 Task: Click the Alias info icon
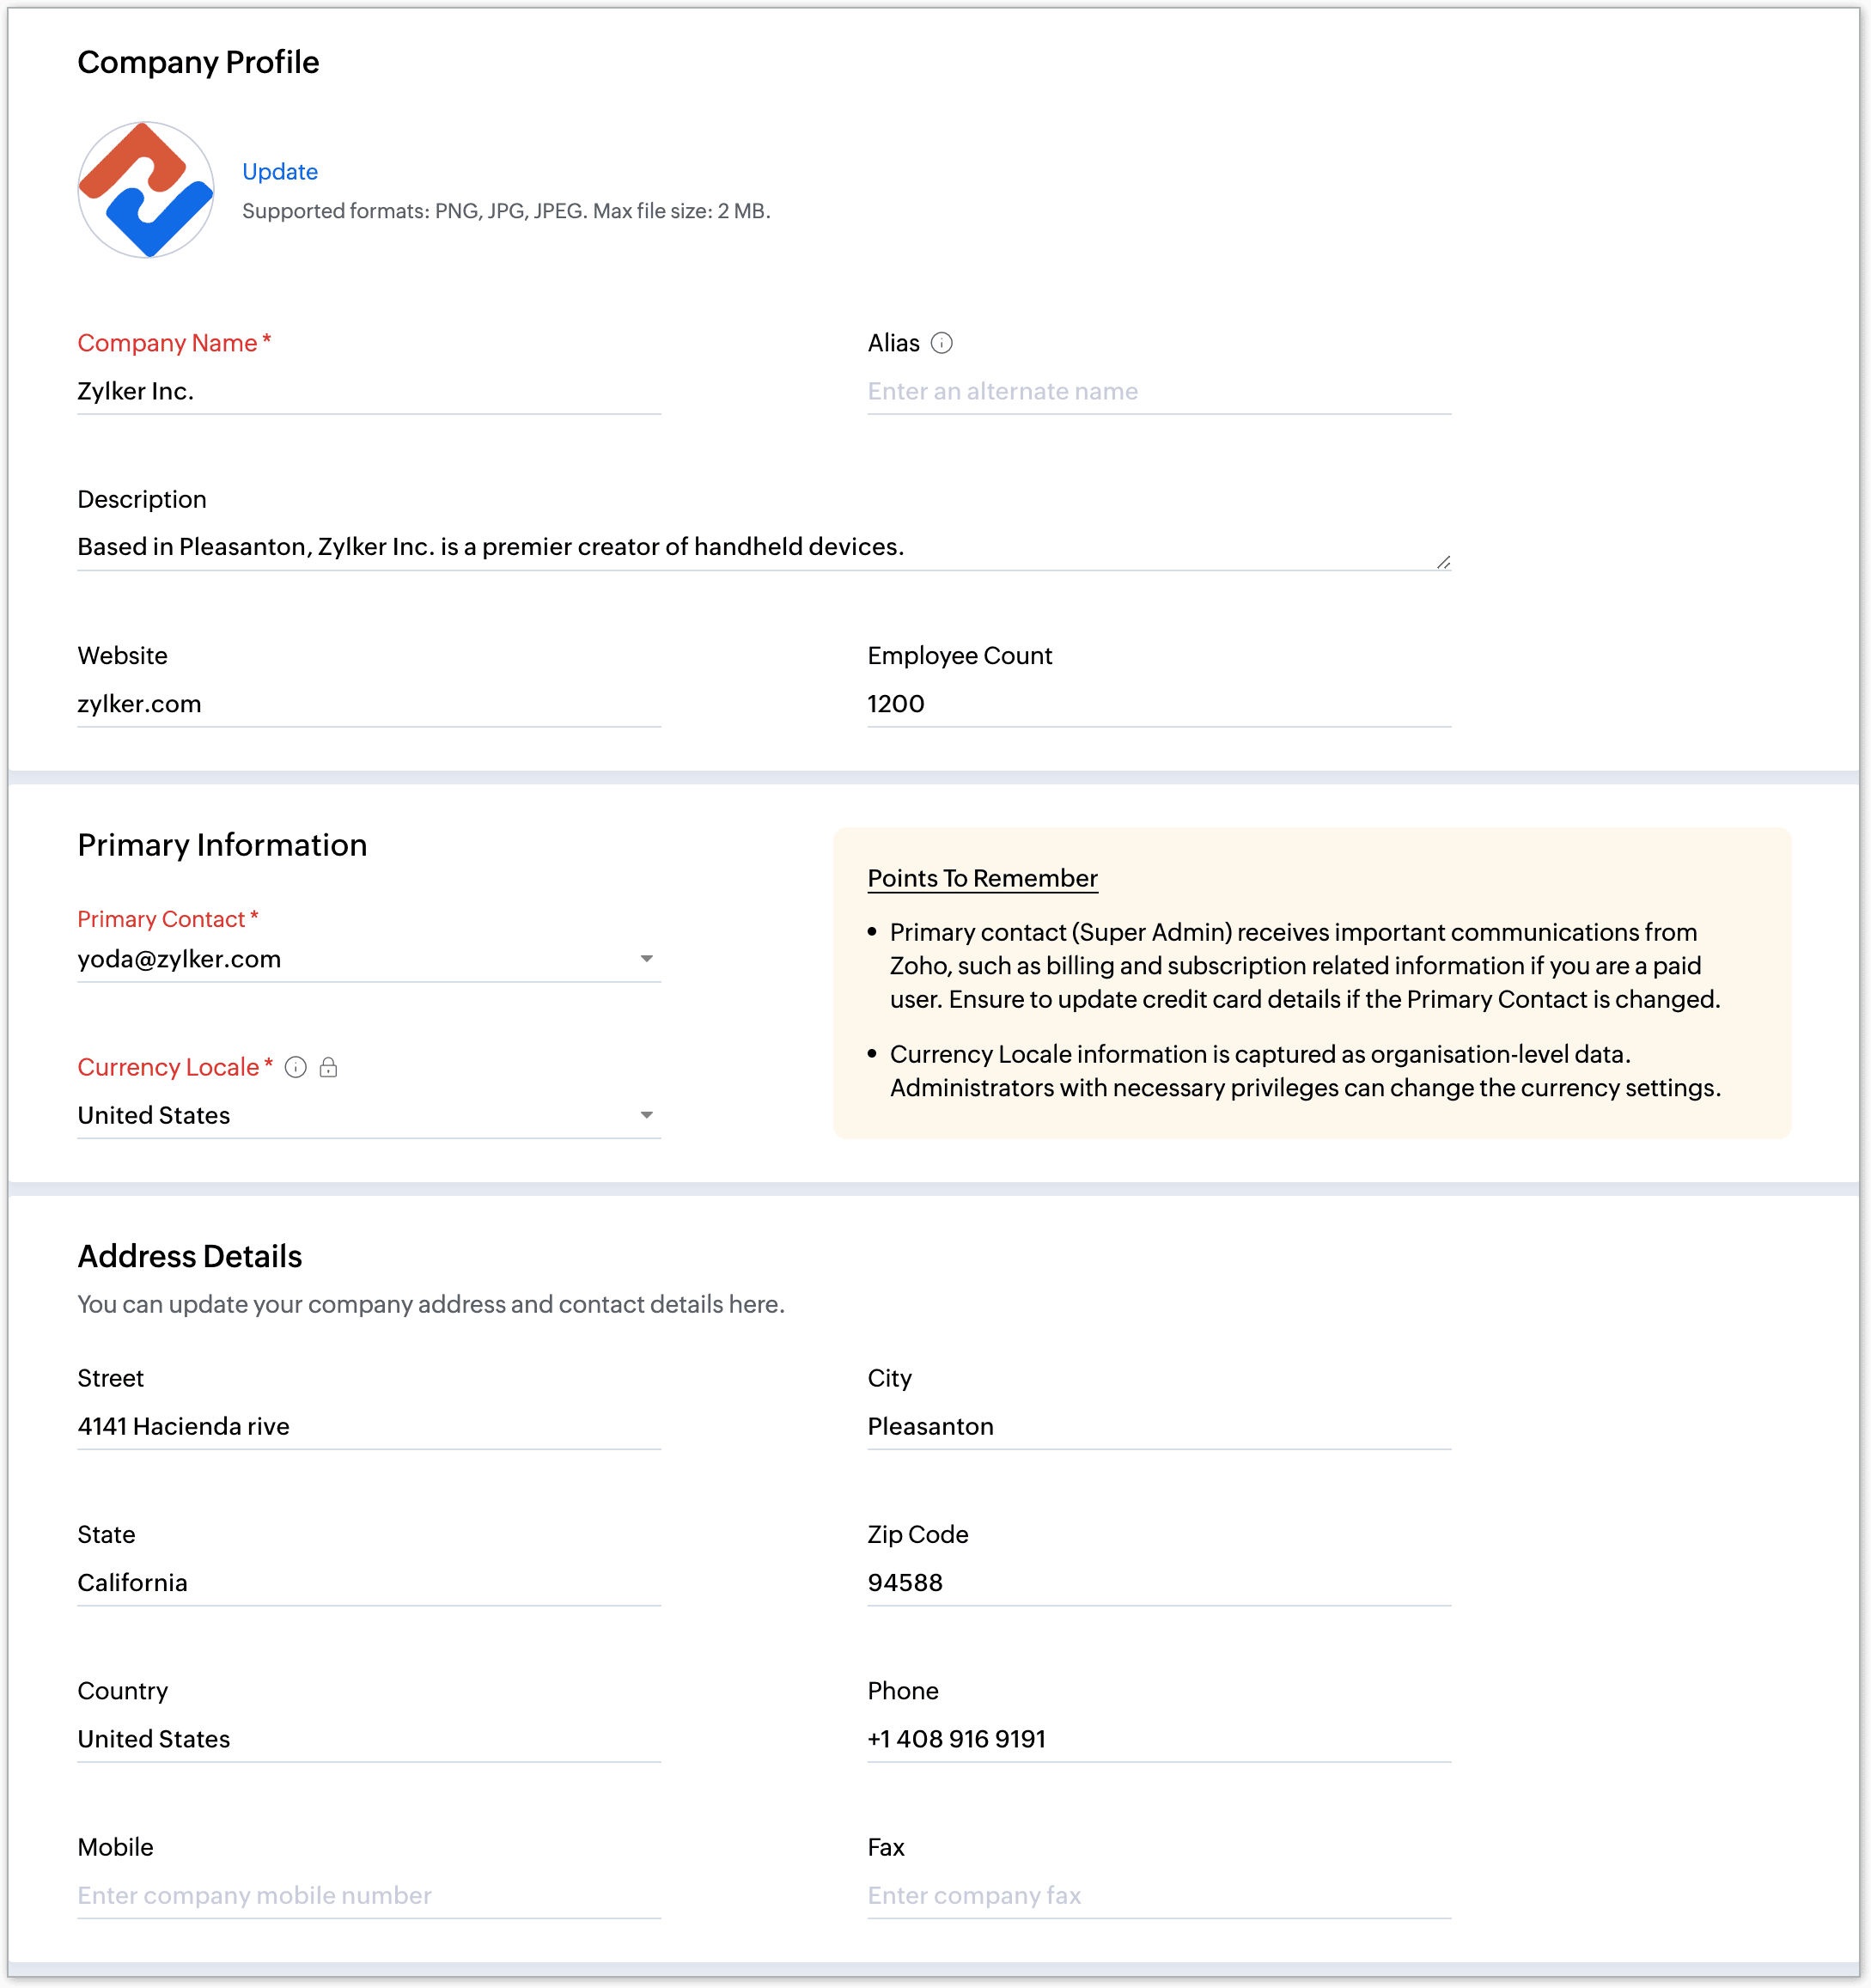coord(941,343)
